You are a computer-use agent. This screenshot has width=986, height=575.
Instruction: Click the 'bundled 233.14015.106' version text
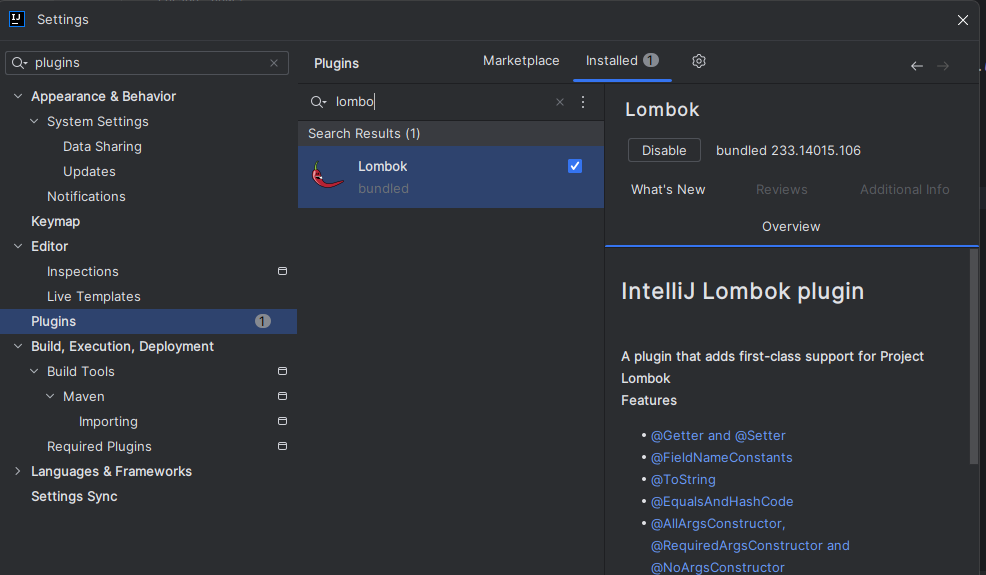point(788,150)
